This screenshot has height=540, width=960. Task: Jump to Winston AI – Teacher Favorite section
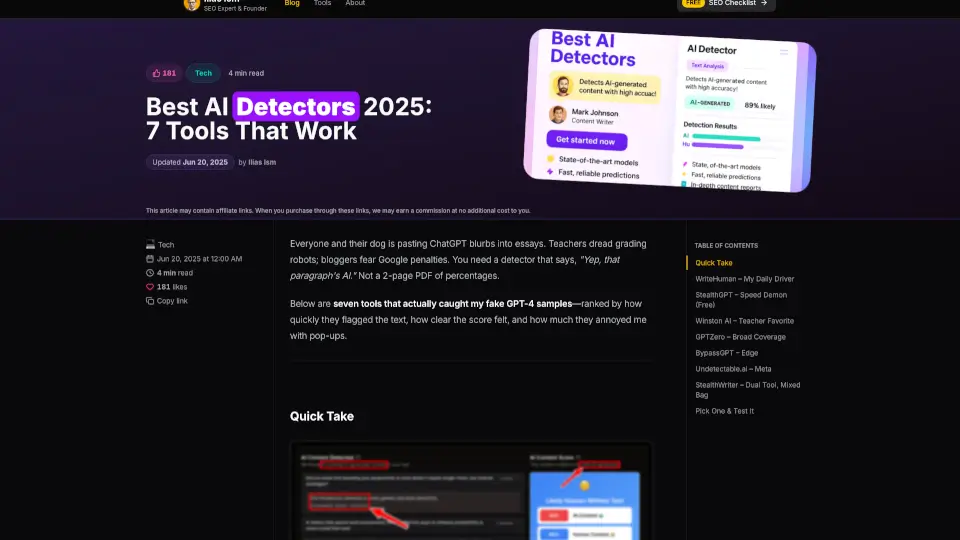[744, 321]
